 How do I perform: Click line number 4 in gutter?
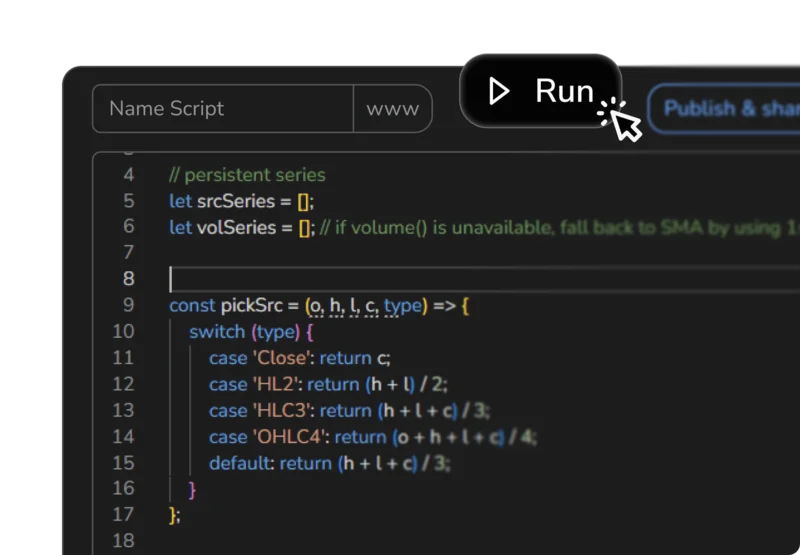tap(129, 175)
